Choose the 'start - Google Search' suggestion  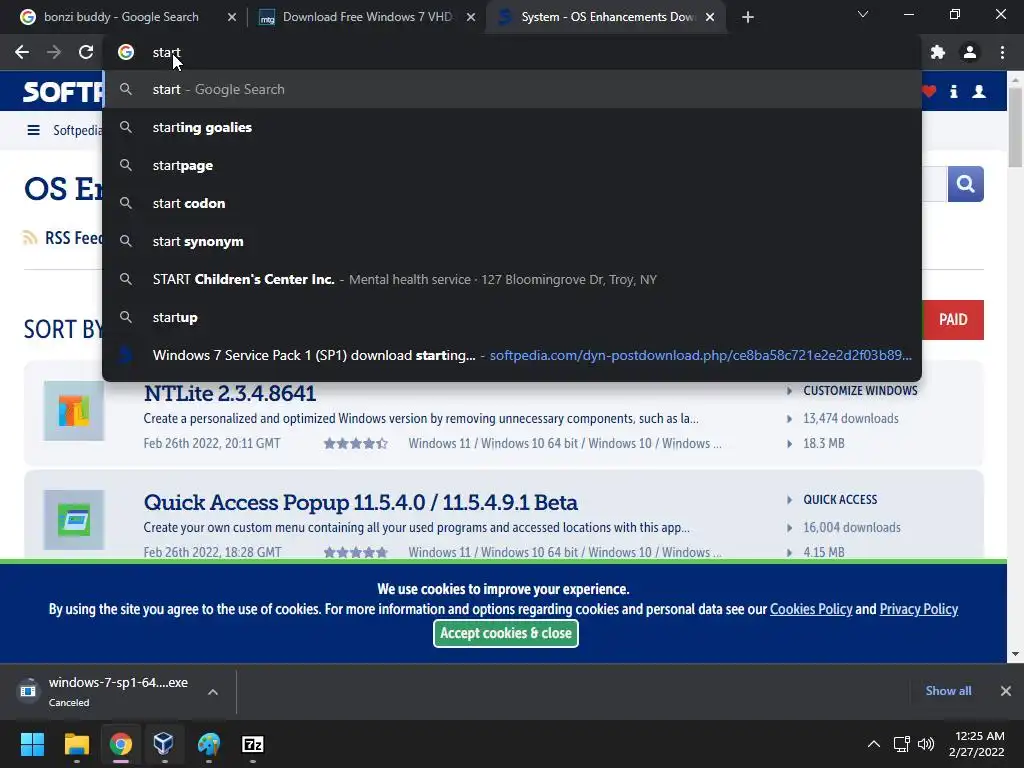point(512,89)
